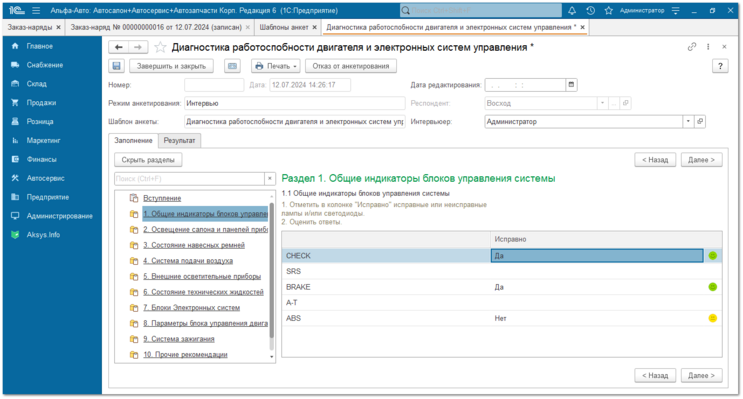Click Завершить и закрыть button
Screen dimensions: 743x399
coord(171,66)
